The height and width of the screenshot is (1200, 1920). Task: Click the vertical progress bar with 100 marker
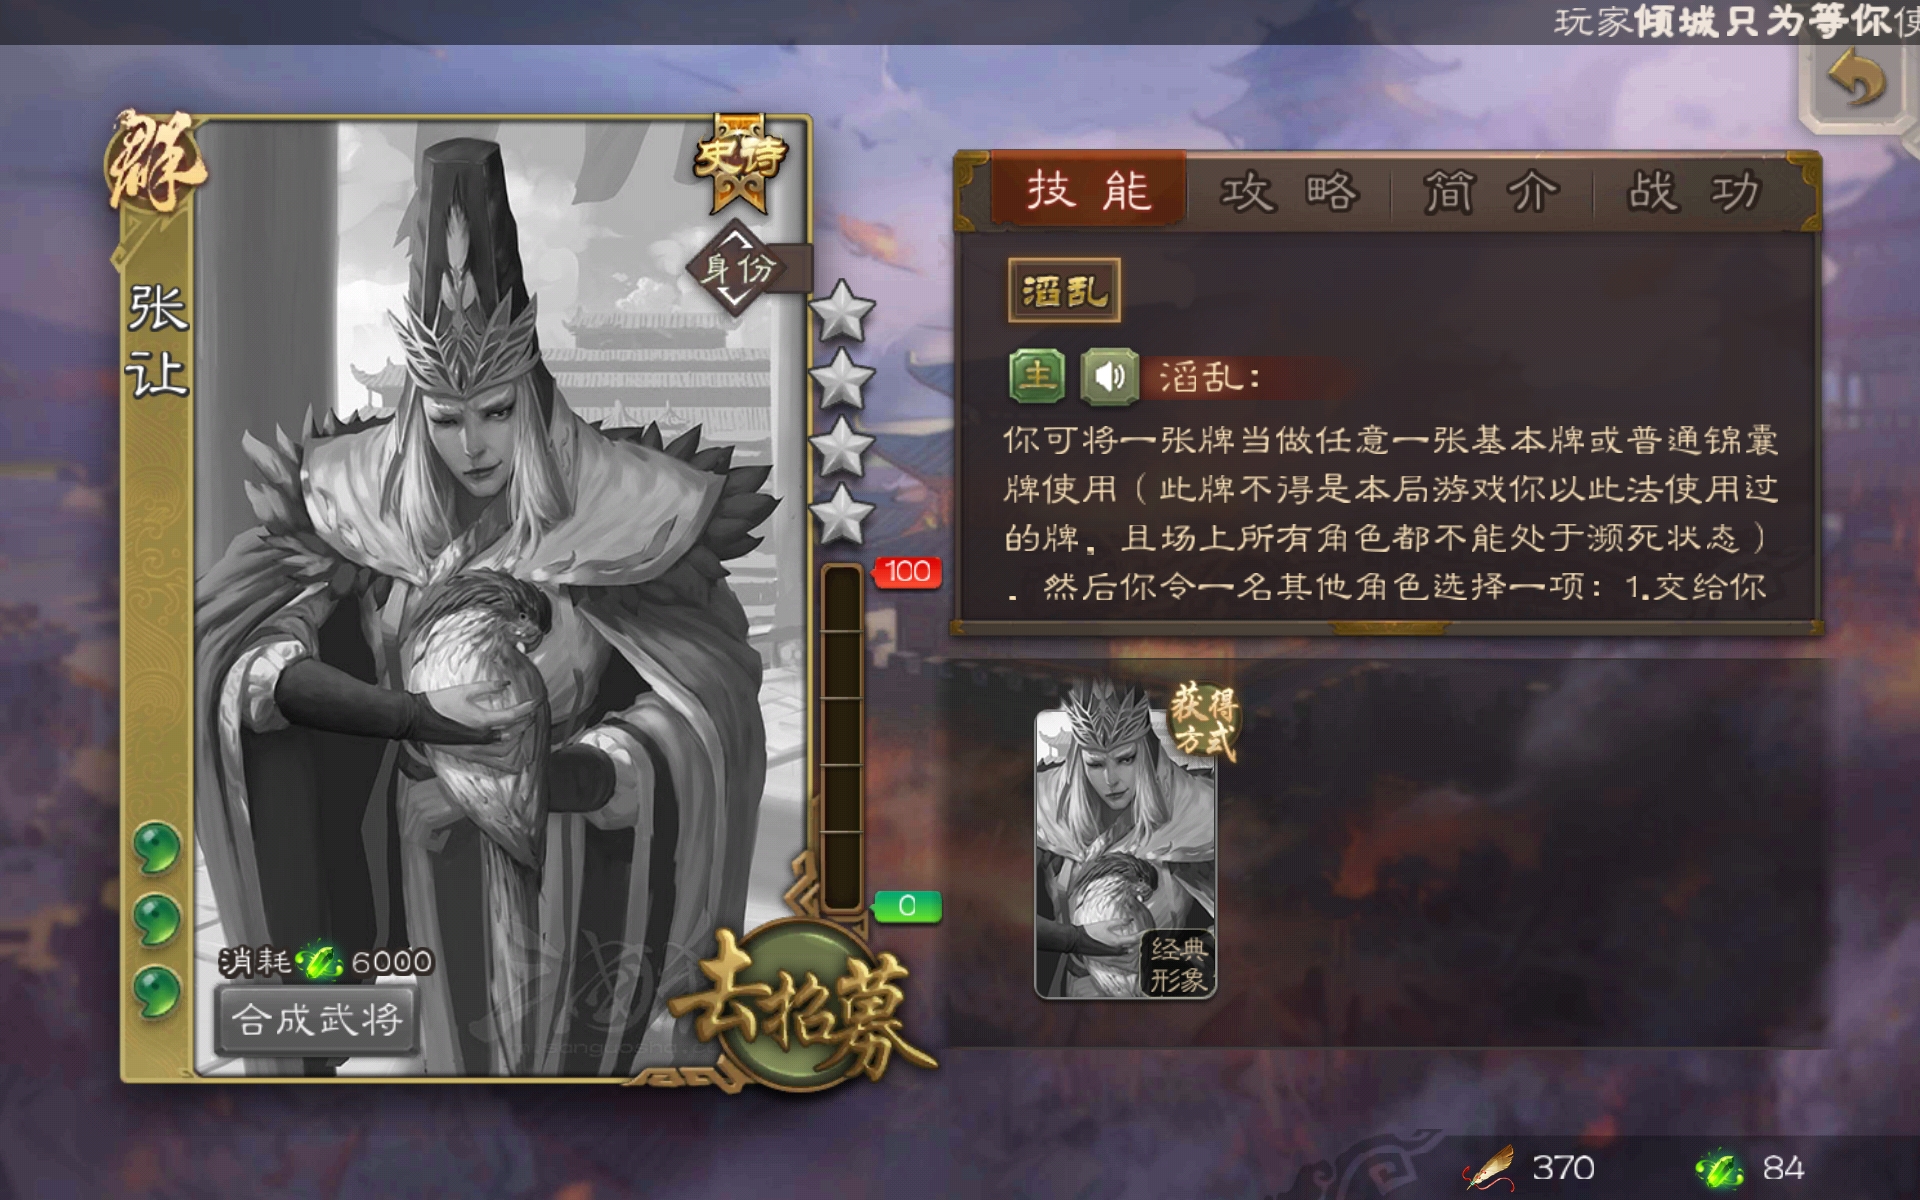pyautogui.click(x=842, y=738)
